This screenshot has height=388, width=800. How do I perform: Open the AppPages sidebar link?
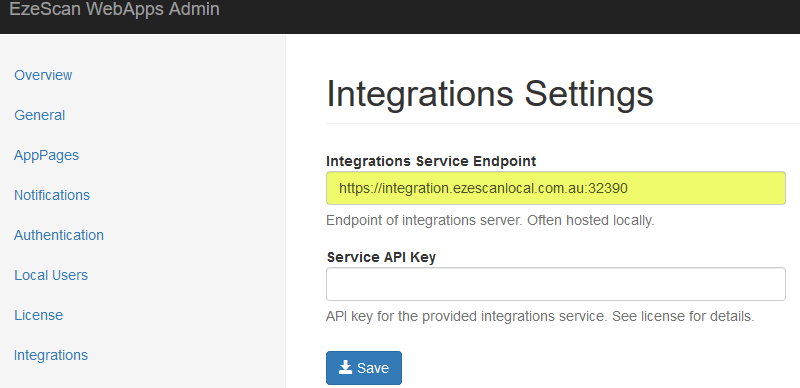46,155
